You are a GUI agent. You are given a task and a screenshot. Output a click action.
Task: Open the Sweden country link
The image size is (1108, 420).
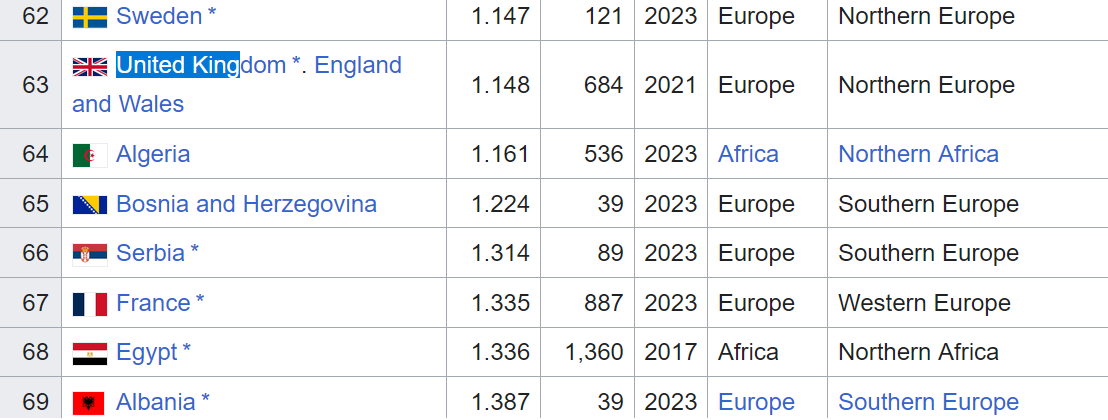160,16
